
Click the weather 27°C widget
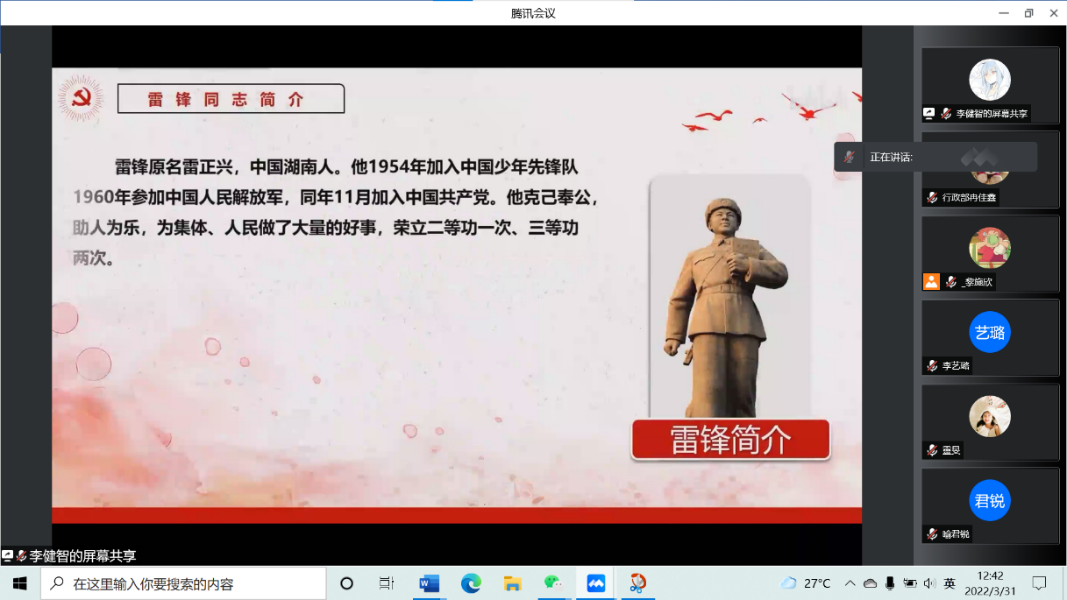pyautogui.click(x=806, y=583)
